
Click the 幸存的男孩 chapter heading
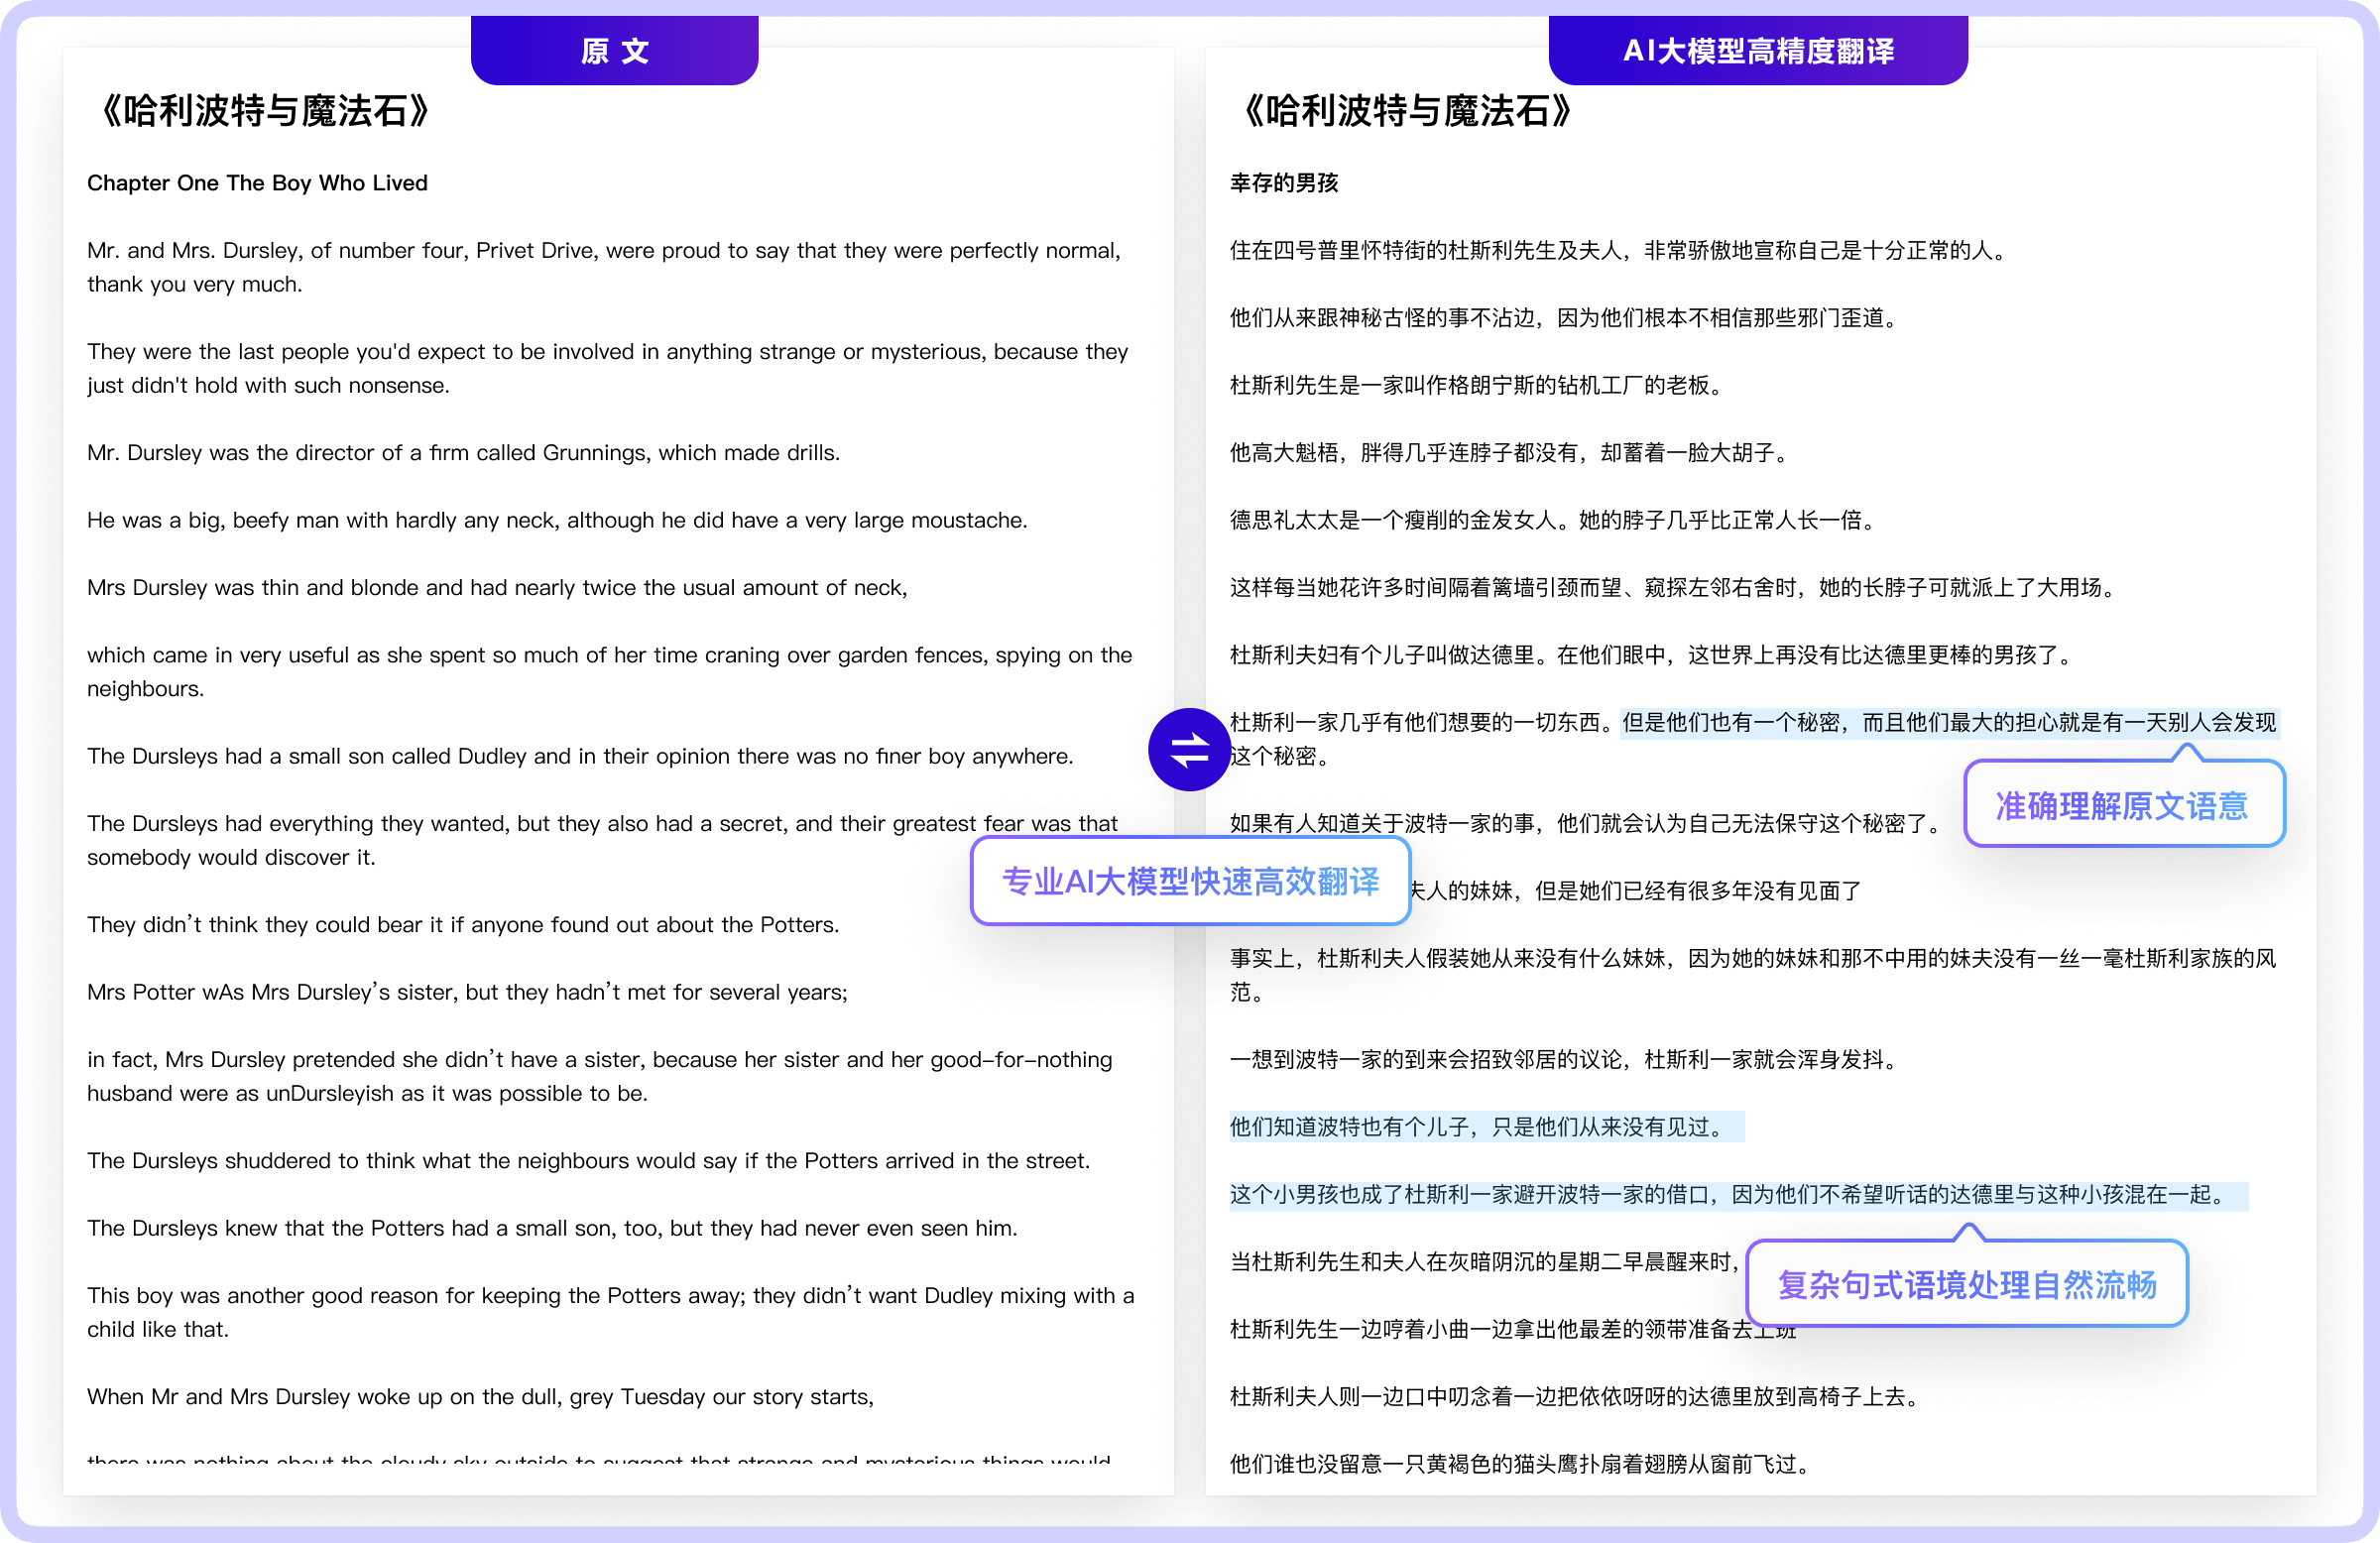1284,183
